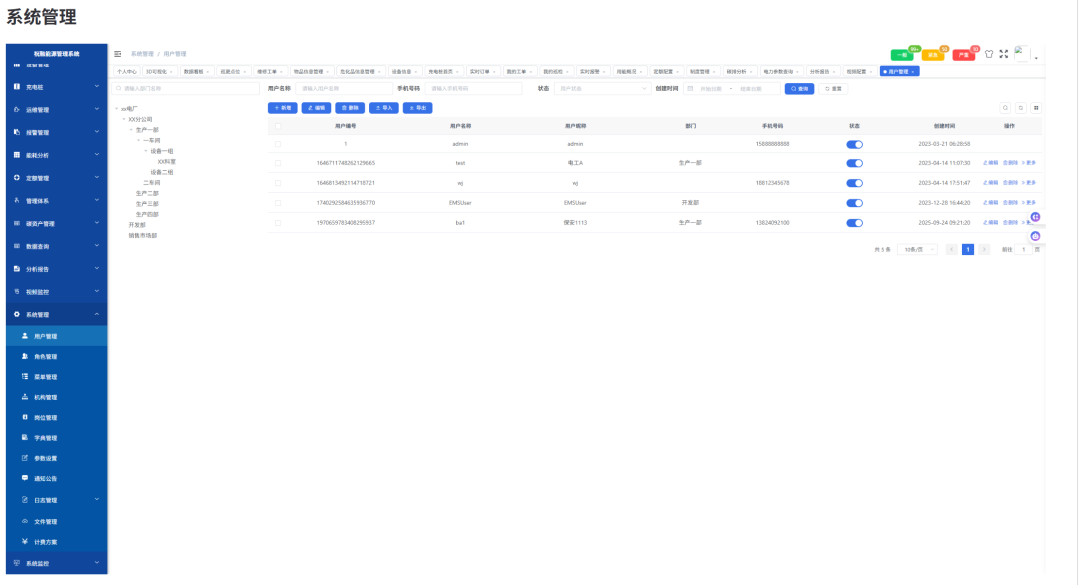Click the 机构管理 org icon
This screenshot has height=585, width=1080.
pyautogui.click(x=25, y=397)
